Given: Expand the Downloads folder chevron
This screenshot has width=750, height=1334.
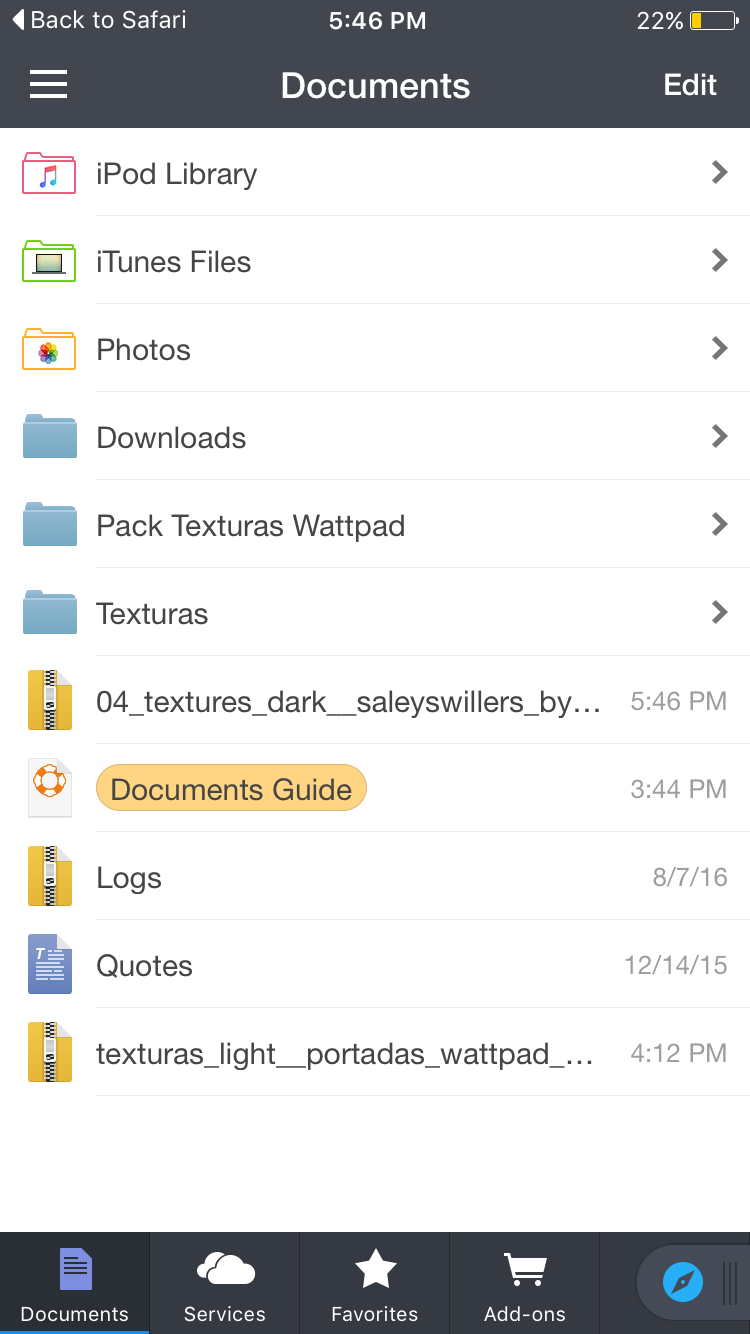Looking at the screenshot, I should coord(719,436).
